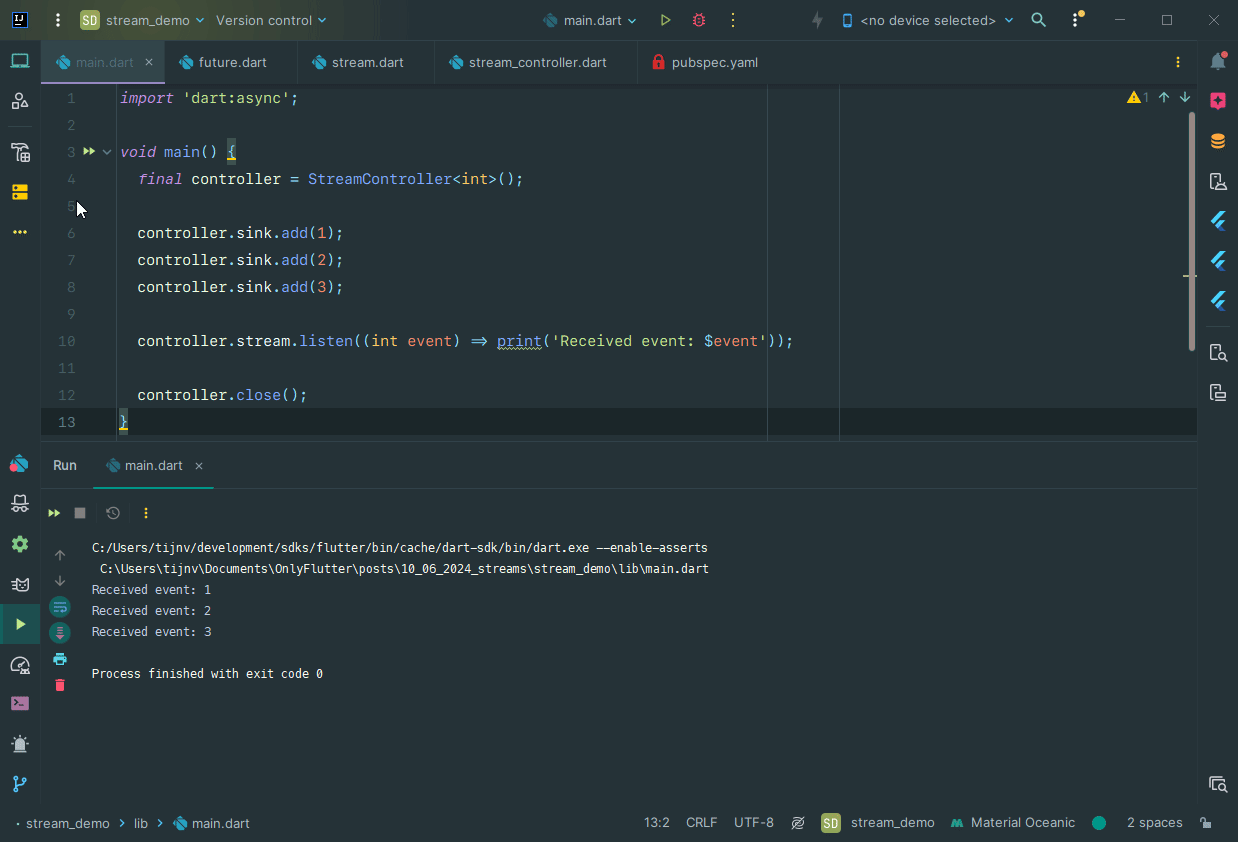Screen dimensions: 1238x842
Task: Open the main.dart run configuration dropdown
Action: pos(589,19)
